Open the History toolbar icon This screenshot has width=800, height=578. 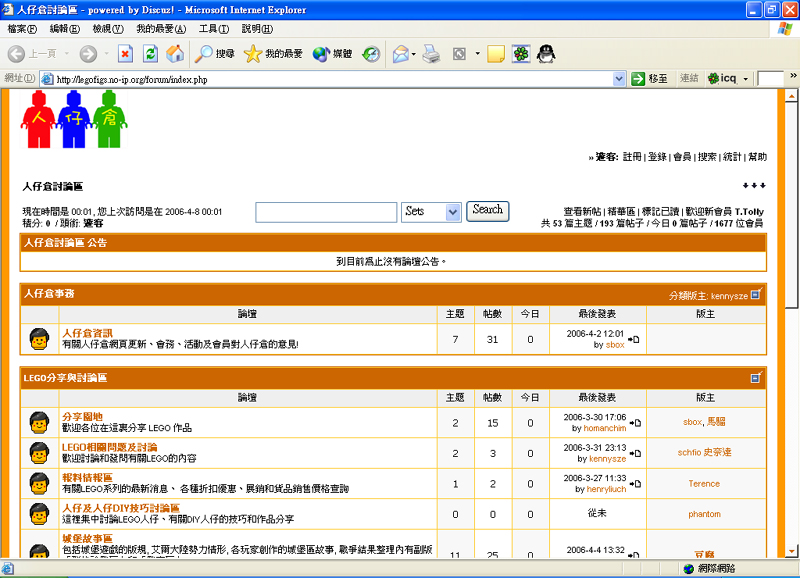tap(371, 54)
